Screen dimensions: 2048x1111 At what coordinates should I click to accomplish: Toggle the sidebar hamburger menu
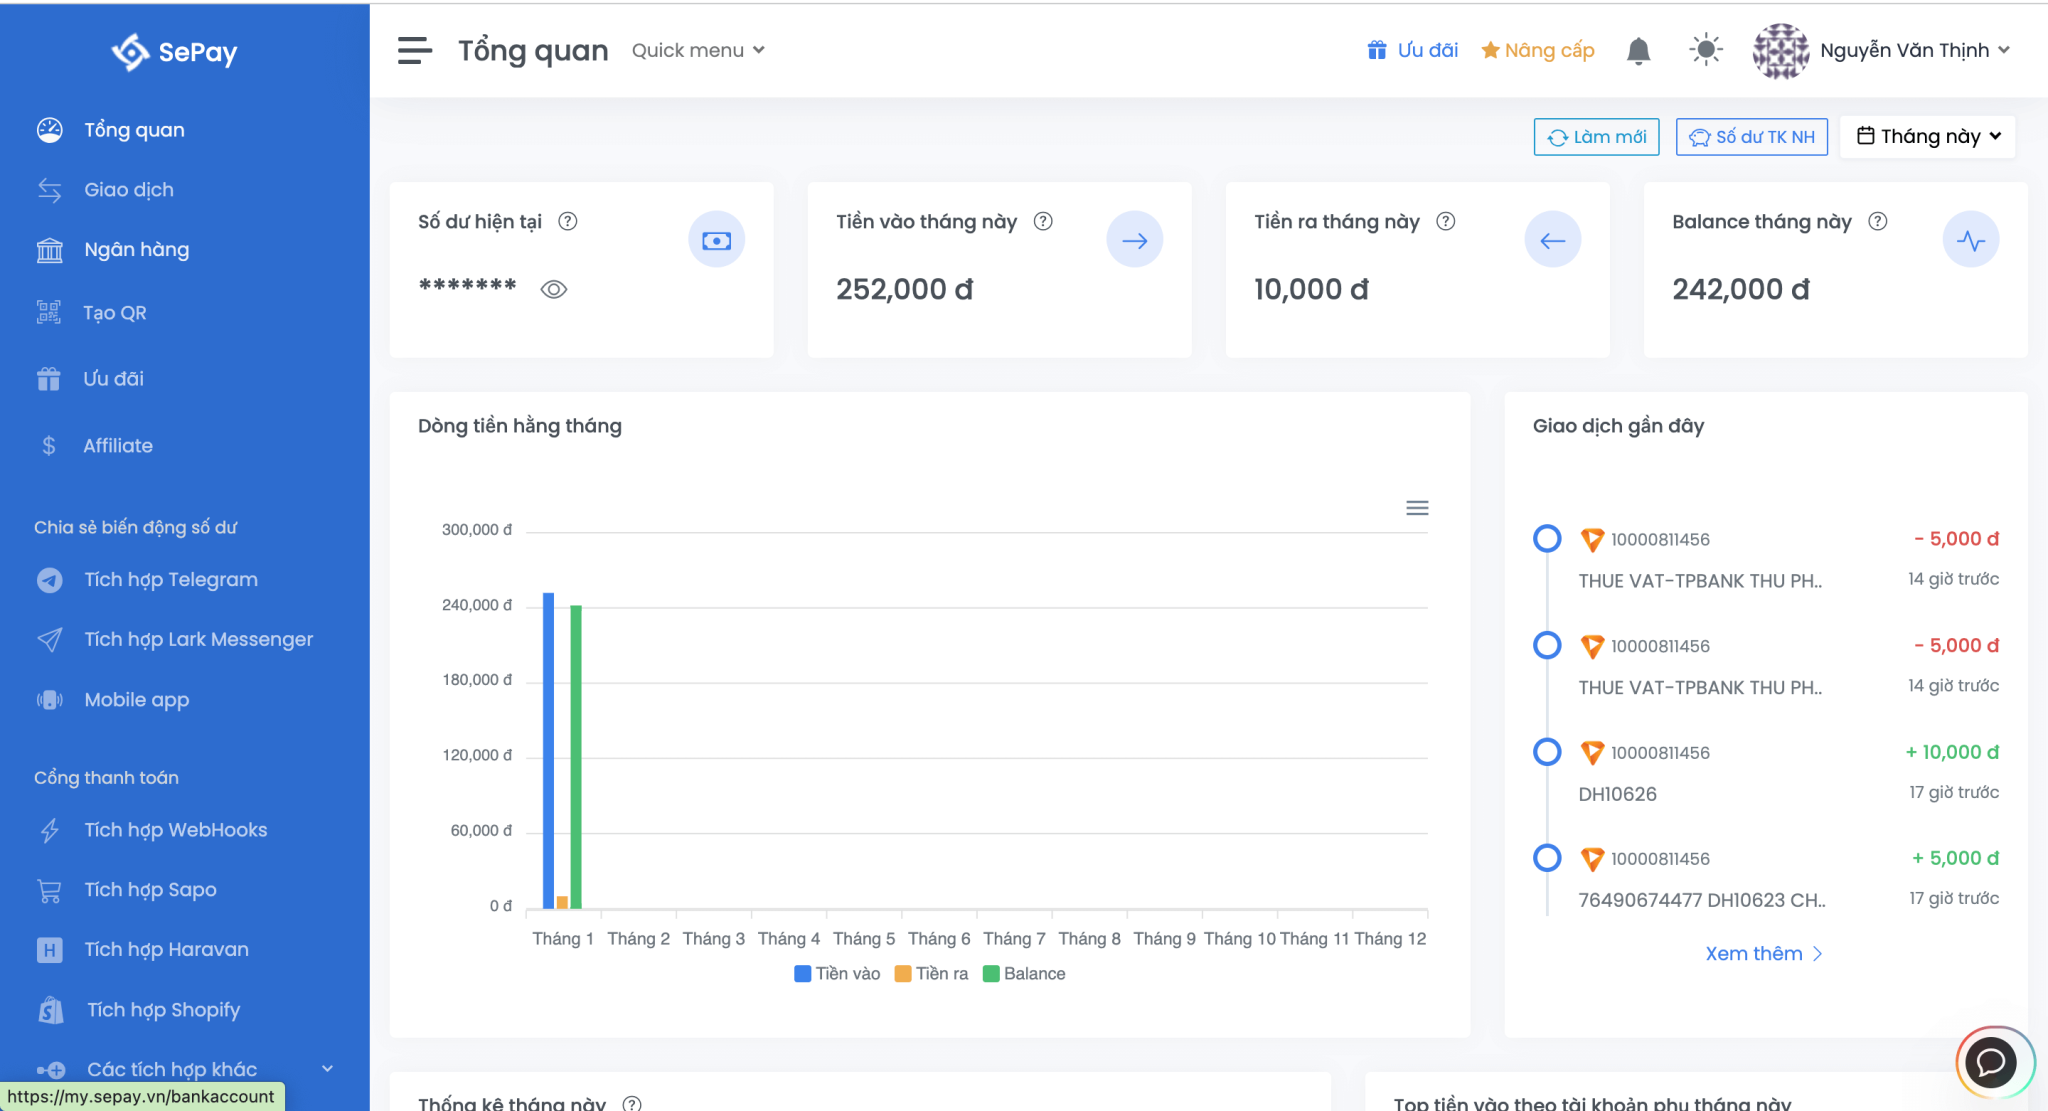click(414, 50)
